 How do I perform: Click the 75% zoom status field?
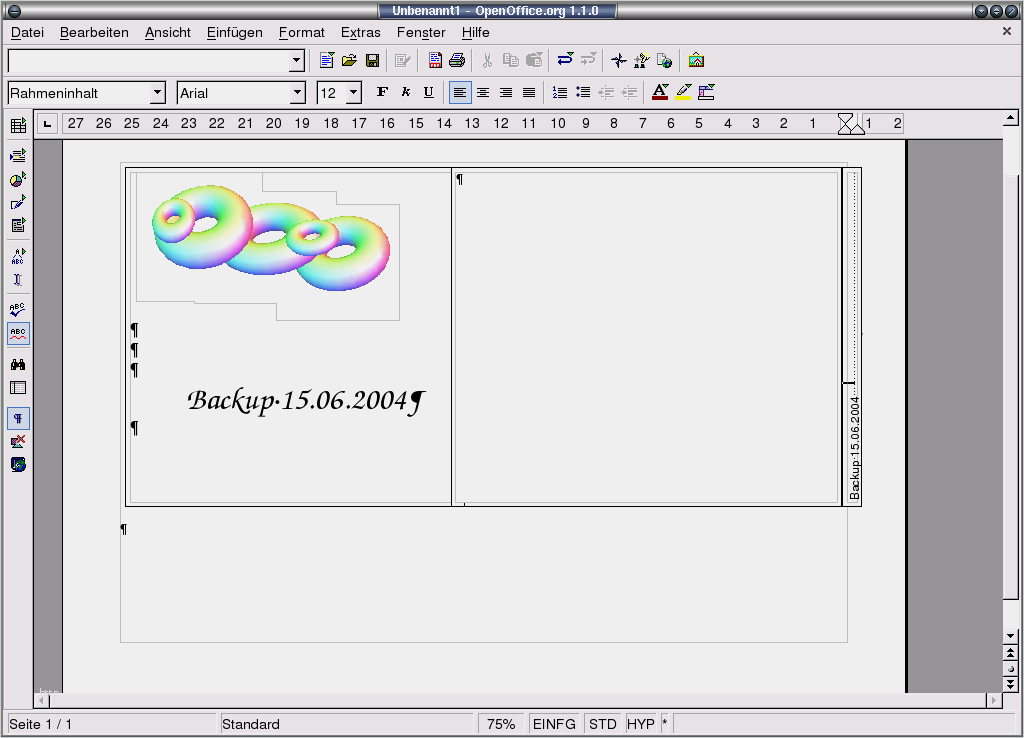(501, 724)
